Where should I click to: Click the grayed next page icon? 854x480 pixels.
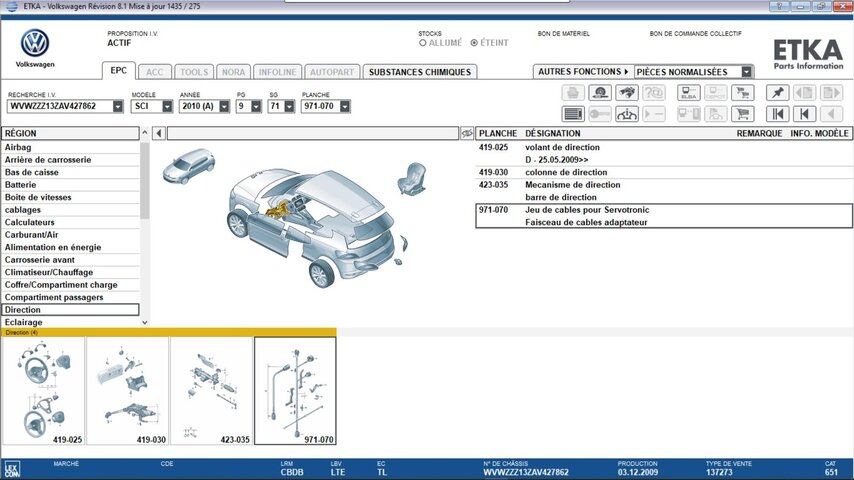pyautogui.click(x=831, y=93)
